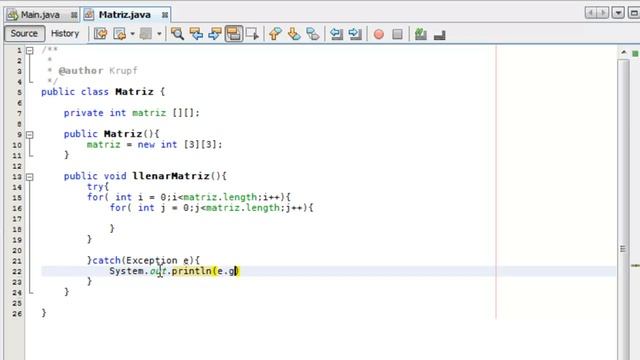Find previous occurrence icon
The height and width of the screenshot is (360, 640).
pyautogui.click(x=196, y=34)
